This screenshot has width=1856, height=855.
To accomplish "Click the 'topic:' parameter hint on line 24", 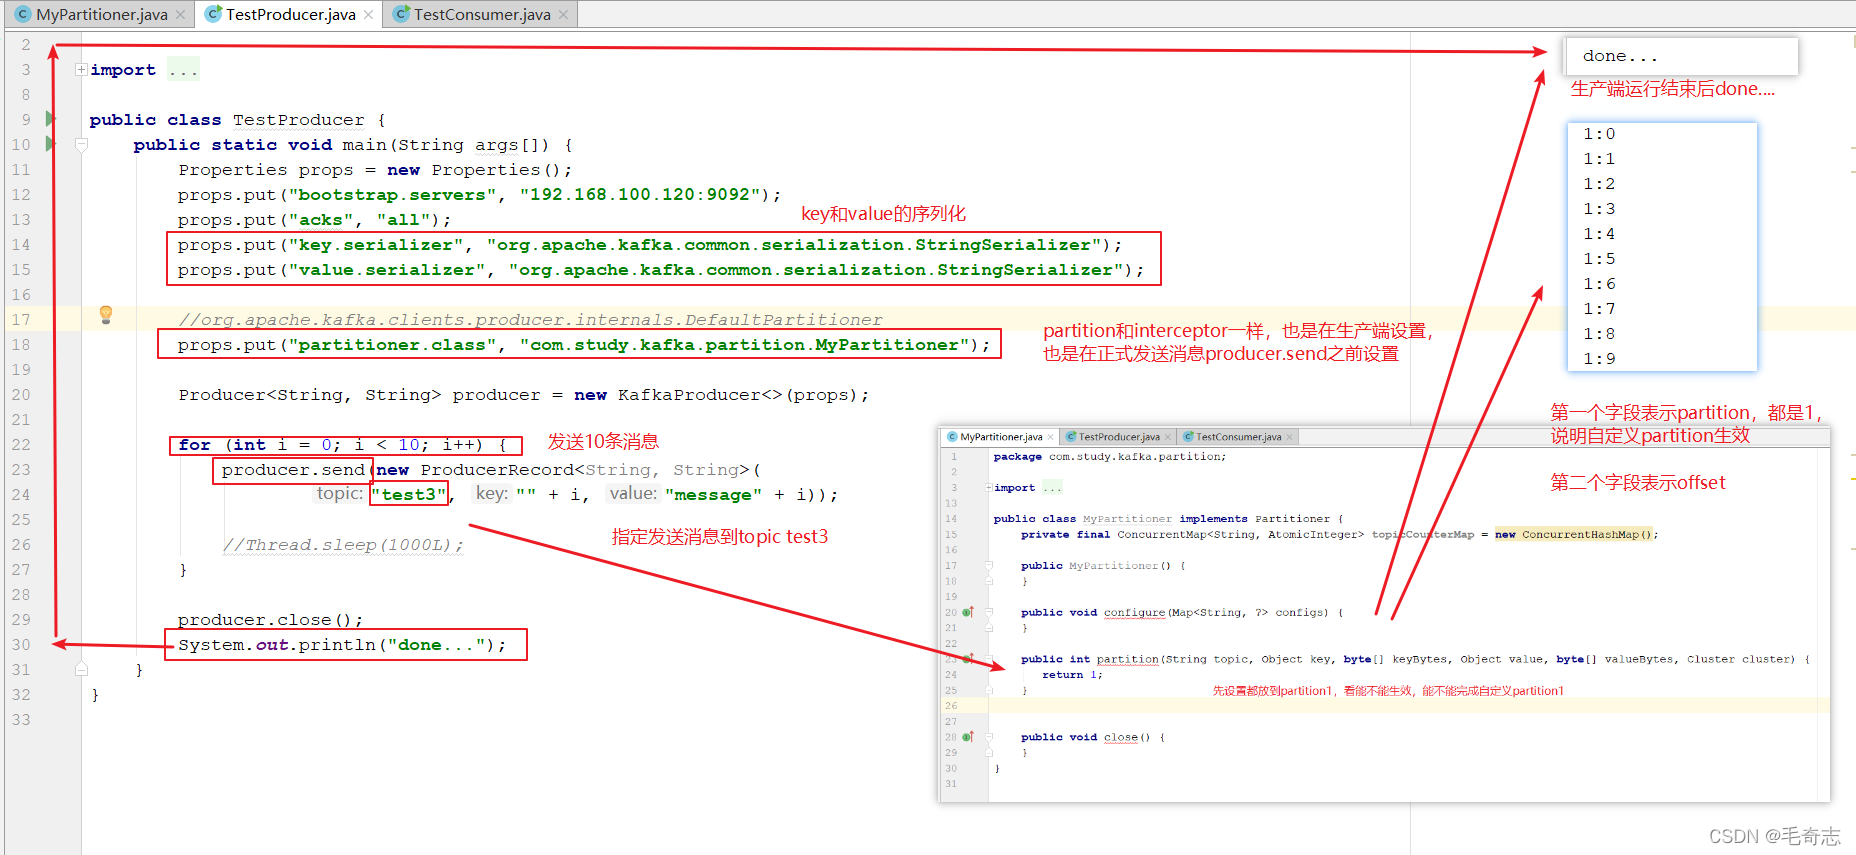I will tap(340, 494).
